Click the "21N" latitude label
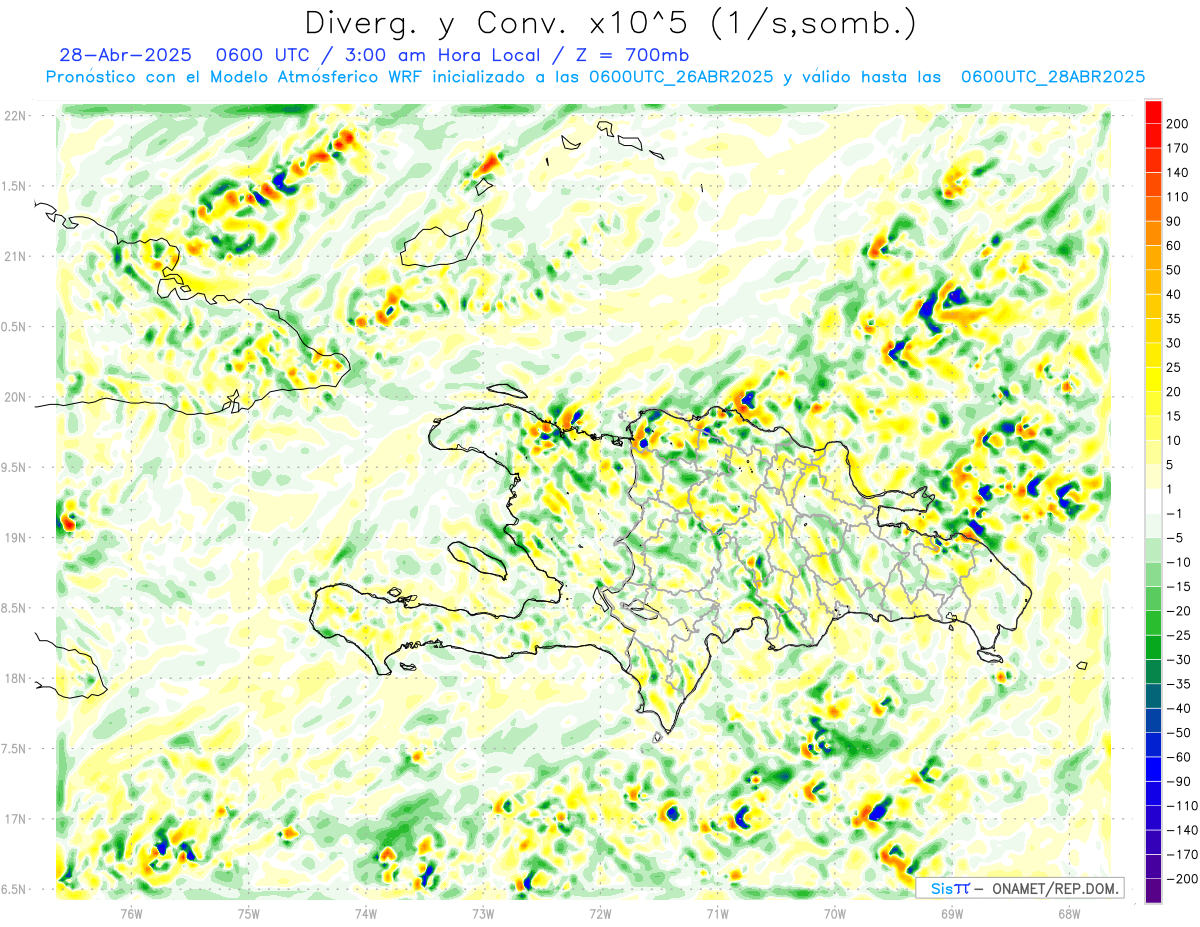The image size is (1200, 927). pos(15,257)
